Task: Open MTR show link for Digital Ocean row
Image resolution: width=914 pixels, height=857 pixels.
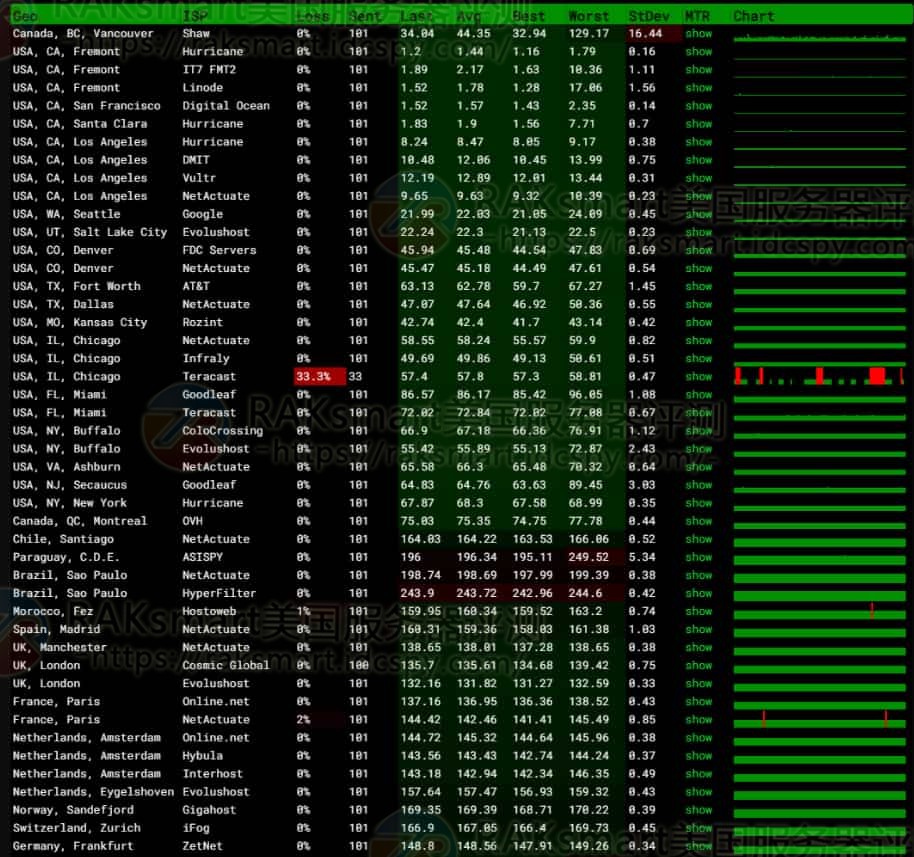Action: point(698,106)
